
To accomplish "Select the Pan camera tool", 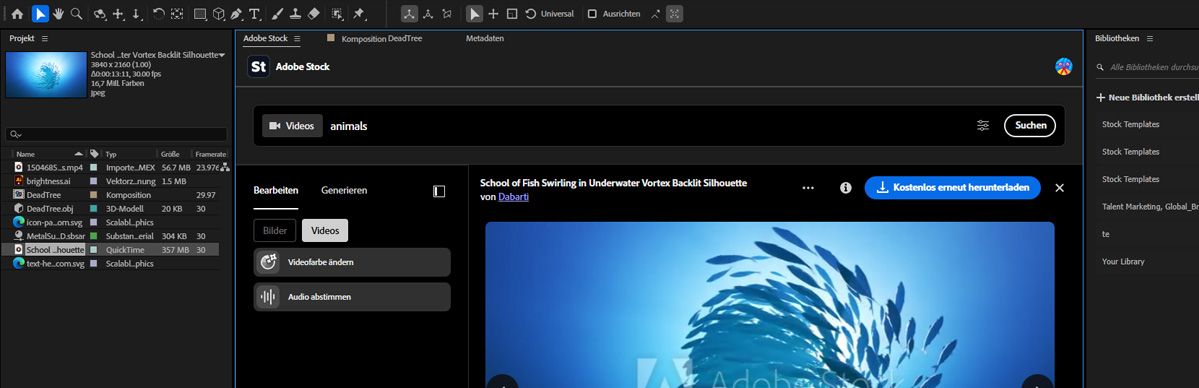I will click(118, 14).
